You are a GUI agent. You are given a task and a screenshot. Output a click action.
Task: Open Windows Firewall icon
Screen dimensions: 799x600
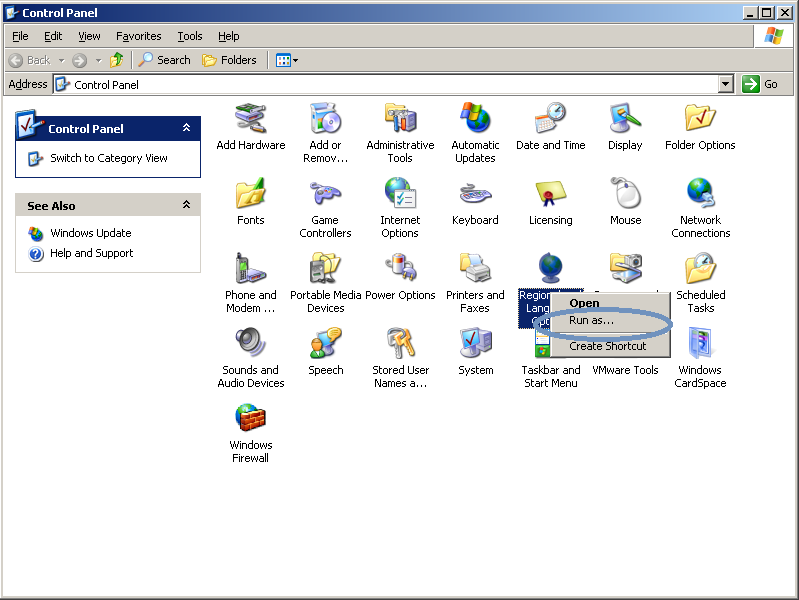[x=250, y=418]
